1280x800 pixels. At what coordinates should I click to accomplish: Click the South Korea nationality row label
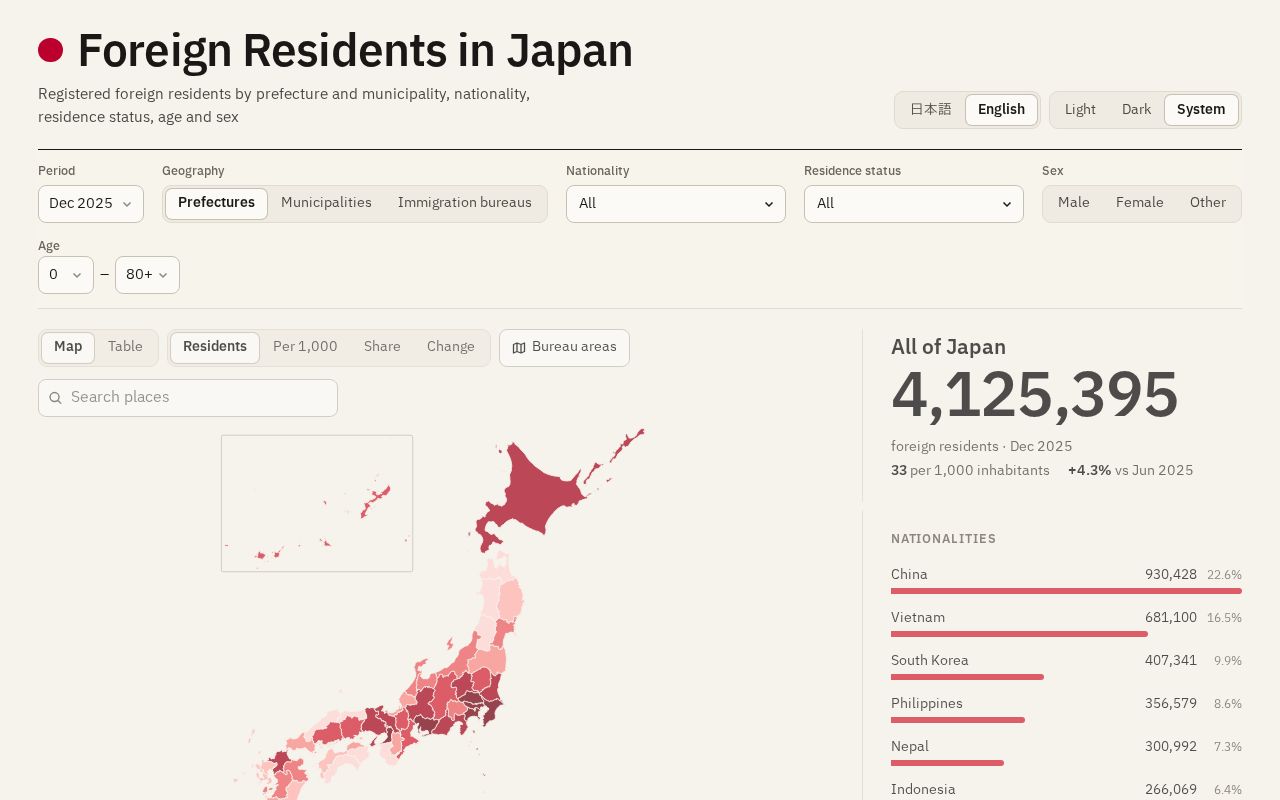930,661
